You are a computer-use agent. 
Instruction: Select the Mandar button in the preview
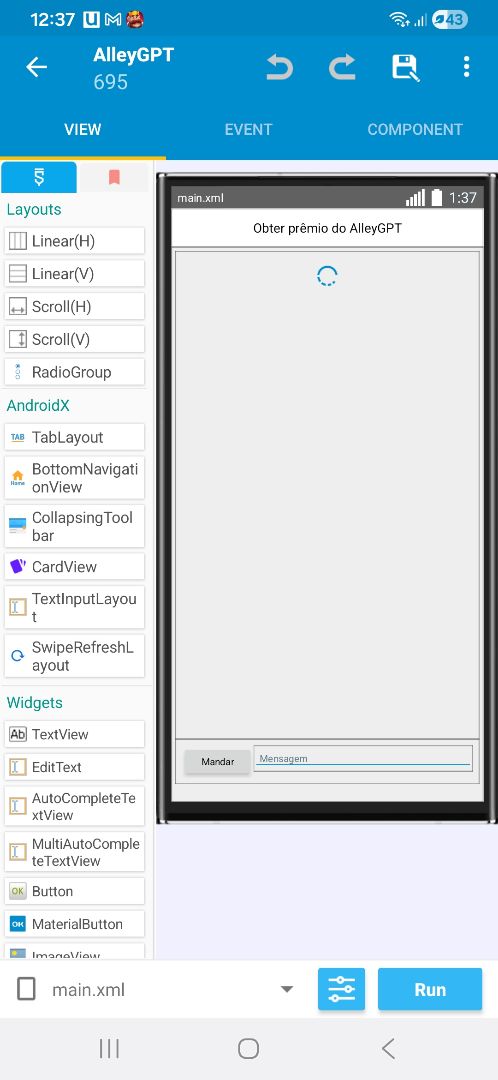[x=218, y=761]
